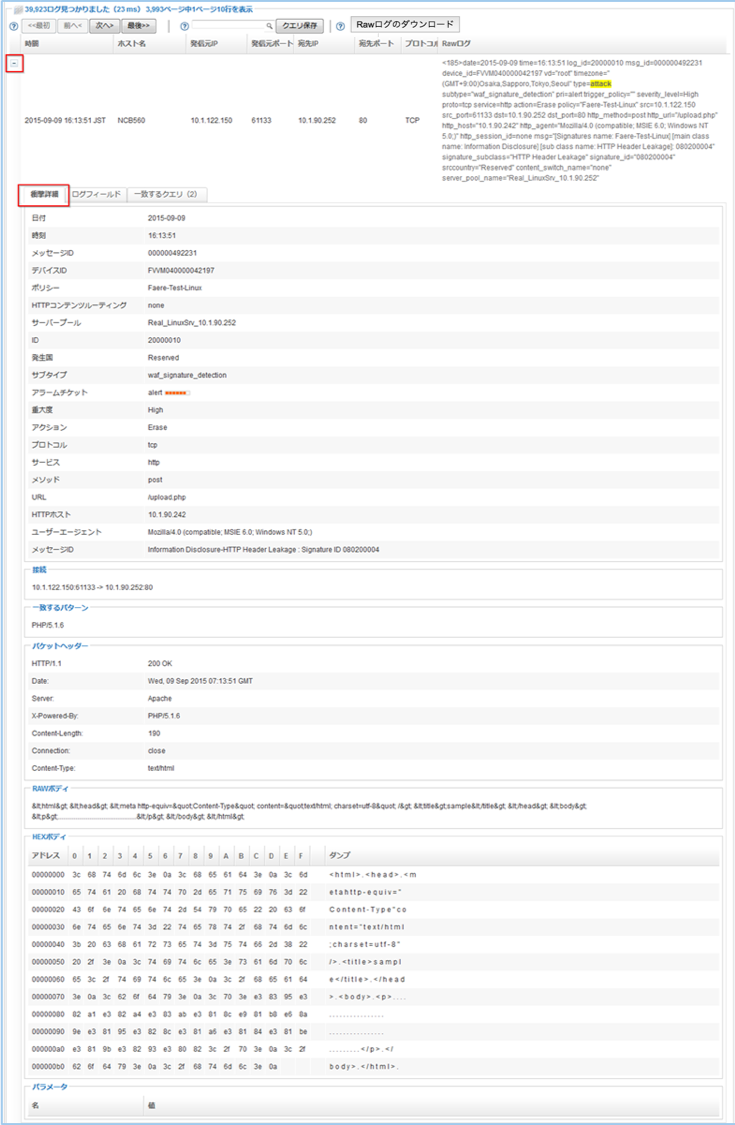The height and width of the screenshot is (1125, 735).
Task: Click the help icon beside the search field
Action: pyautogui.click(x=184, y=26)
